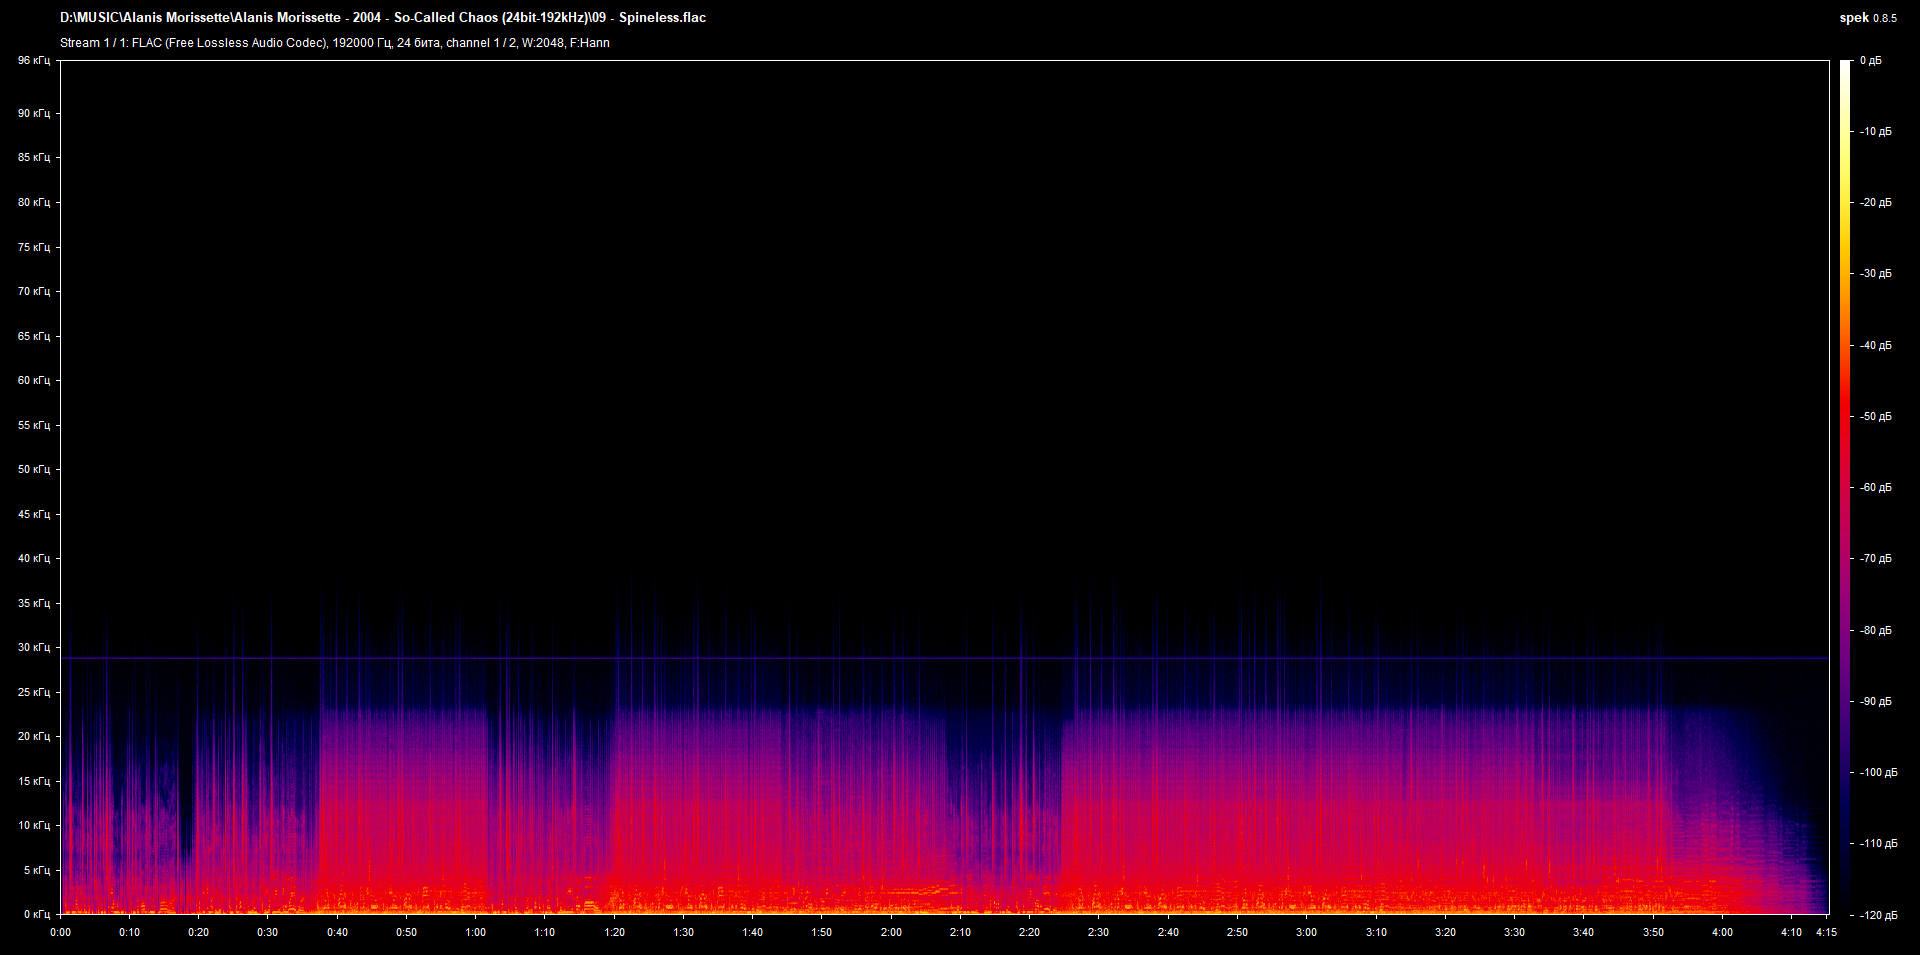Screen dimensions: 1920x955
Task: Click the -50 дБ density scale label
Action: [x=1876, y=416]
